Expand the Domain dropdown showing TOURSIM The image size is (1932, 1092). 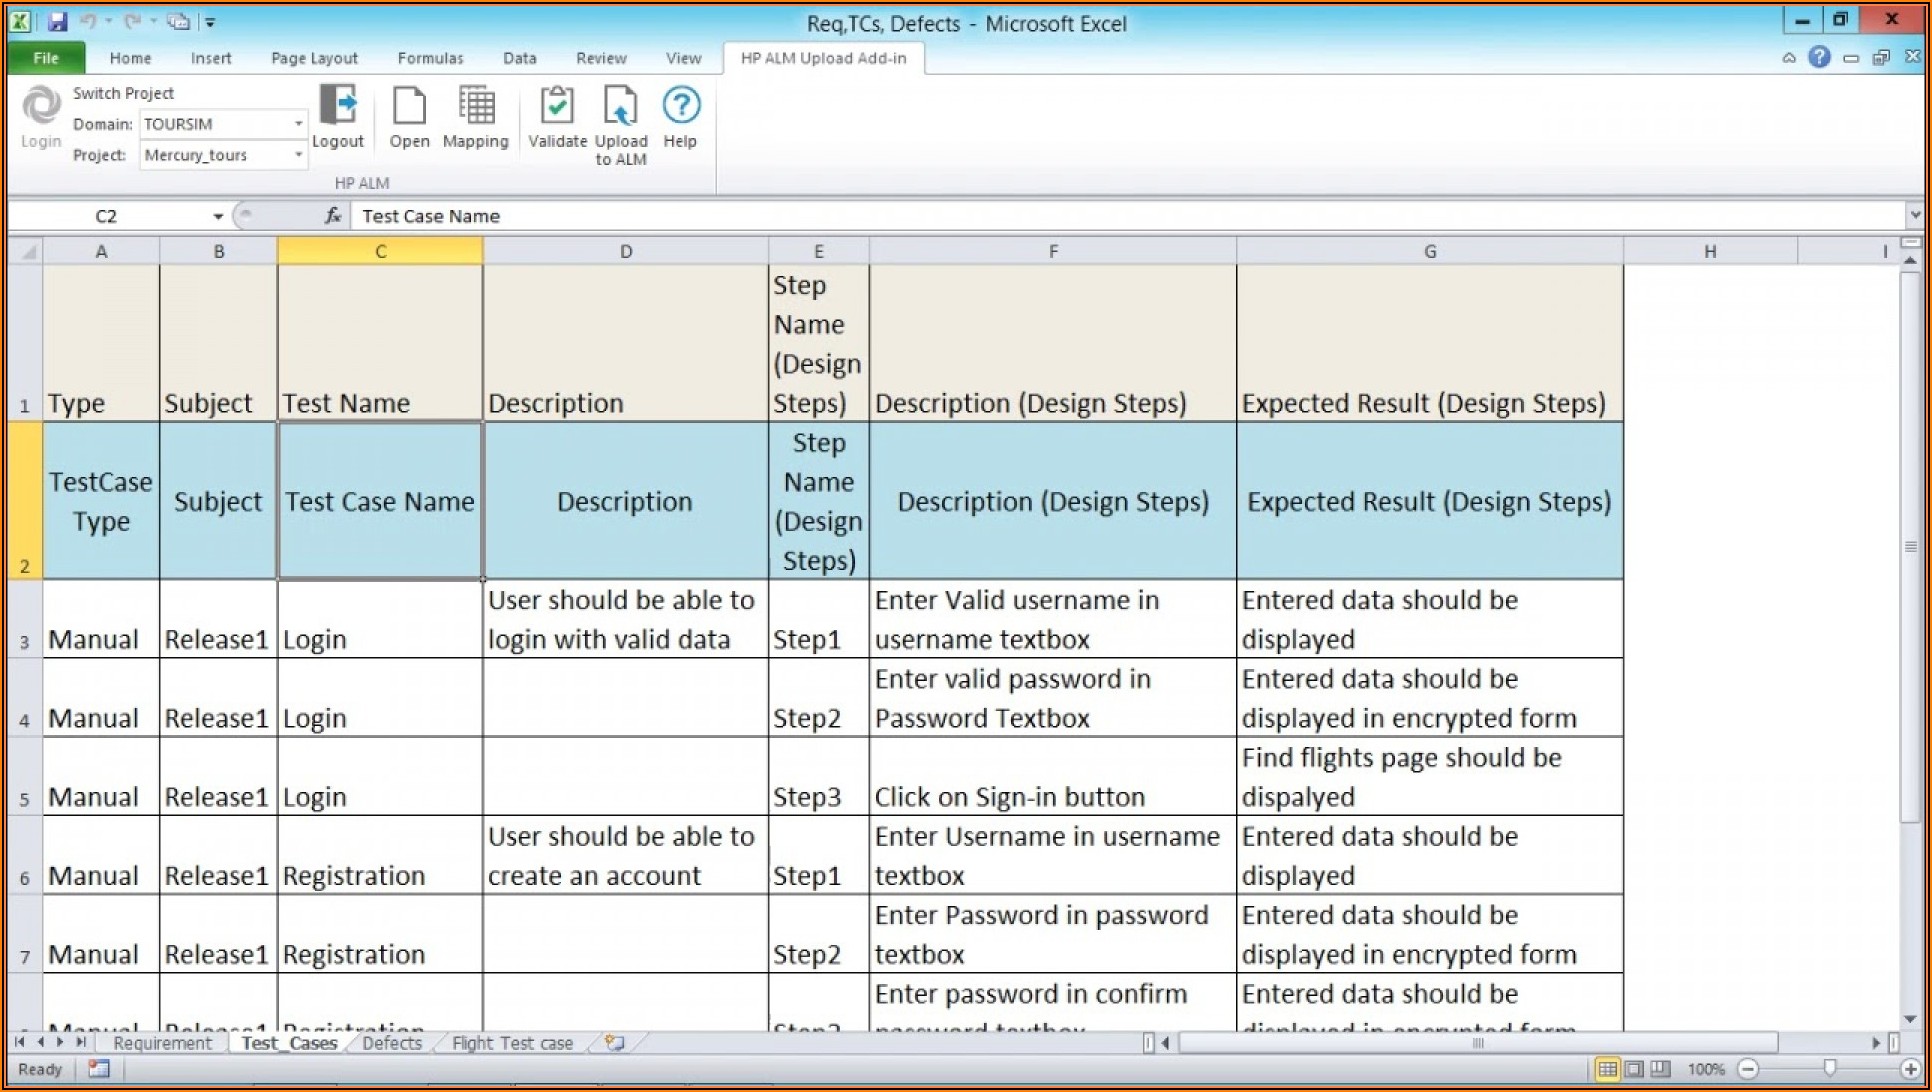coord(298,124)
